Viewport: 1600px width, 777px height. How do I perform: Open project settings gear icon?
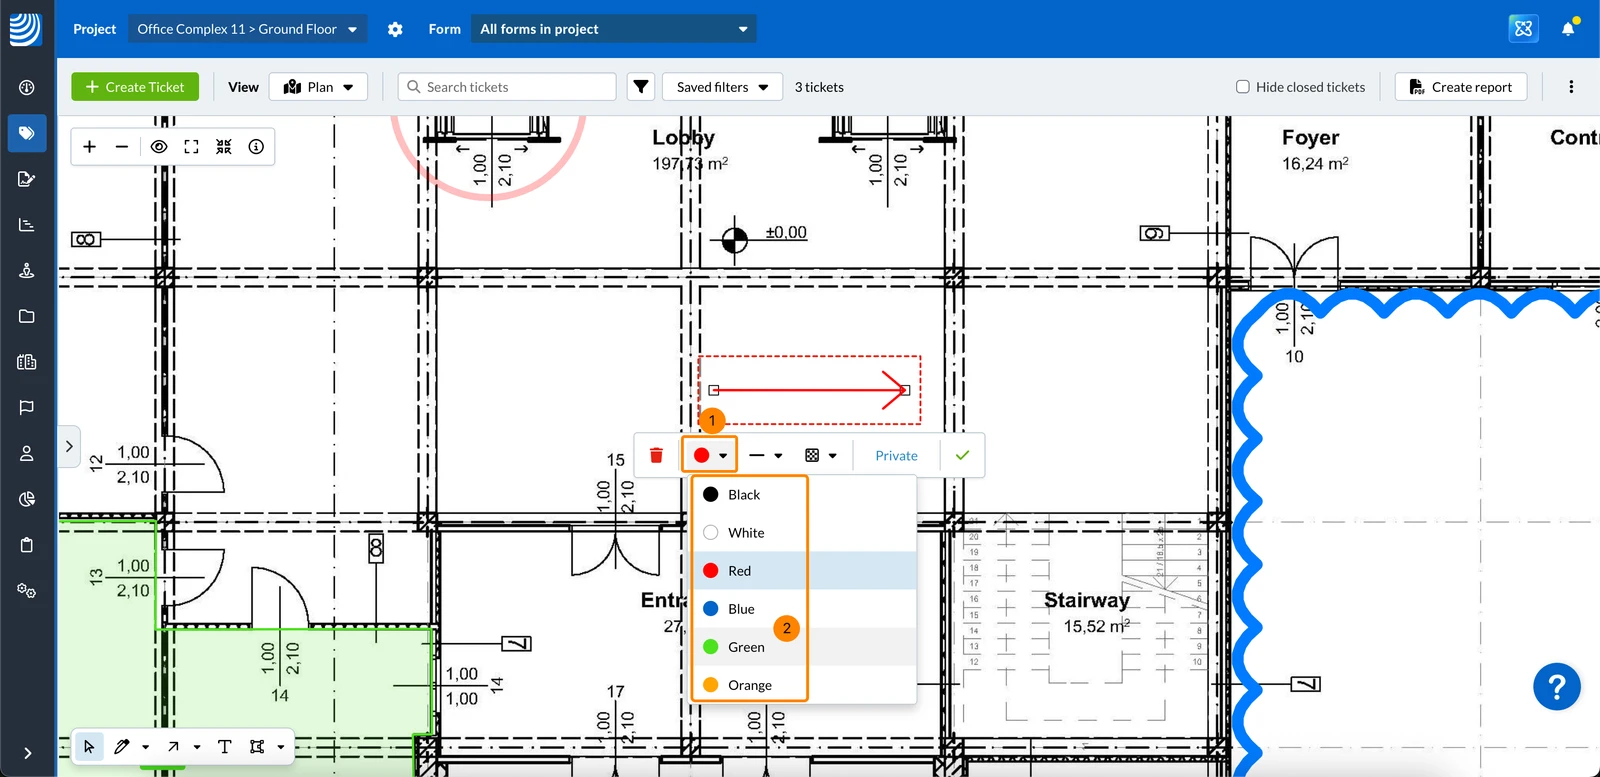[395, 29]
